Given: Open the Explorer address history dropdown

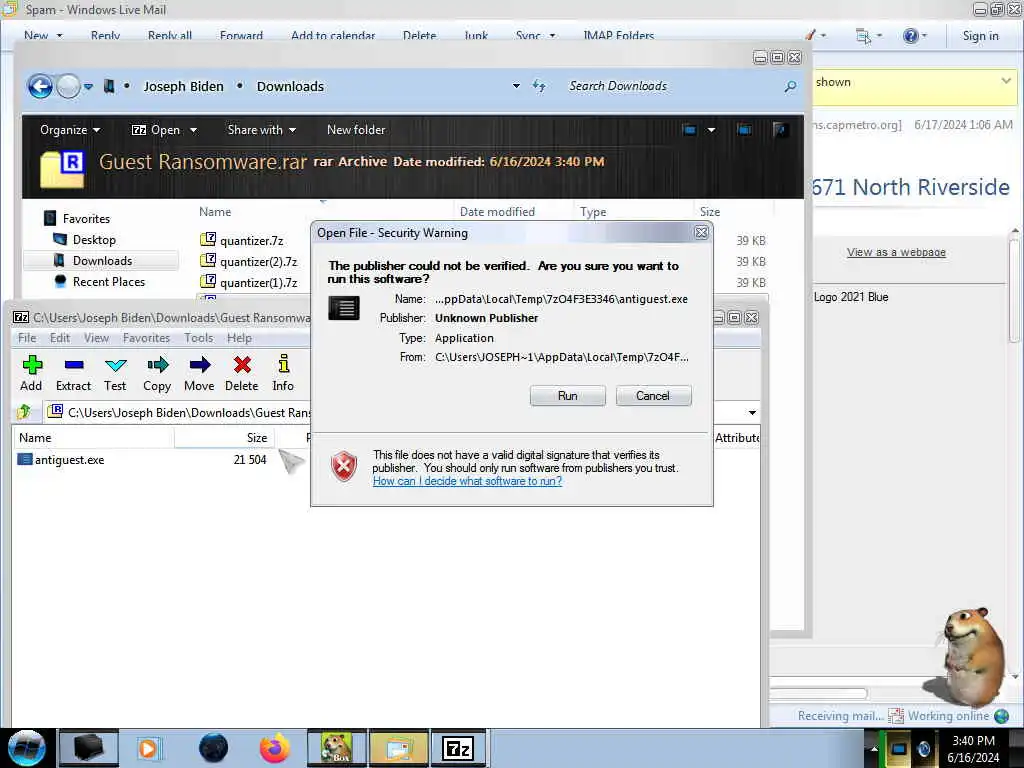Looking at the screenshot, I should click(x=516, y=86).
